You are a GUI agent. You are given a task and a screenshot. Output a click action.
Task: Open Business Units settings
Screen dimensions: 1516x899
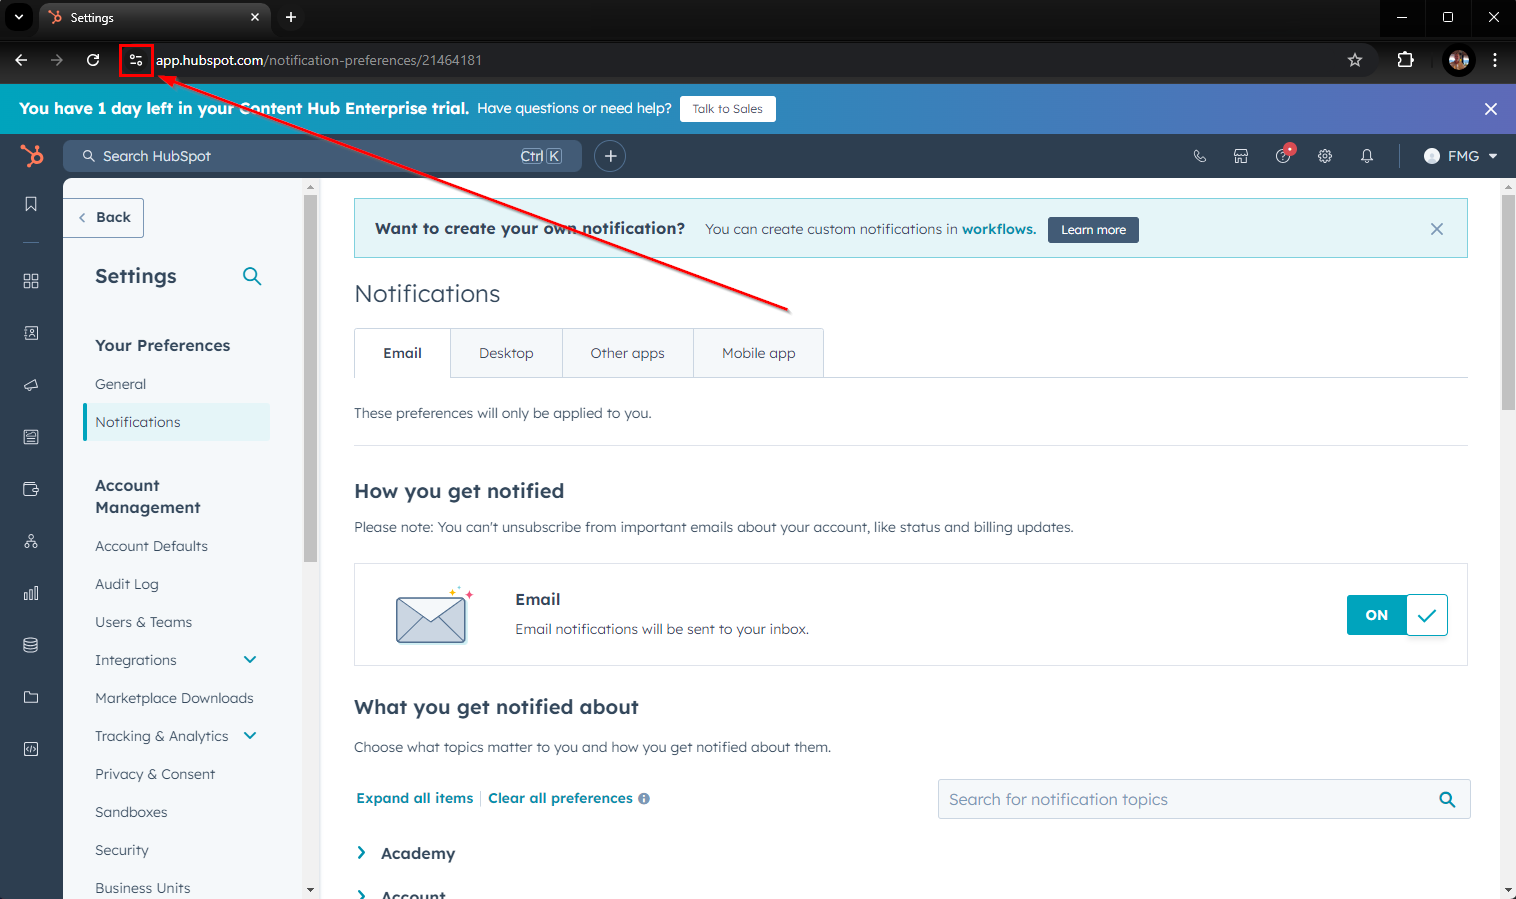point(143,888)
